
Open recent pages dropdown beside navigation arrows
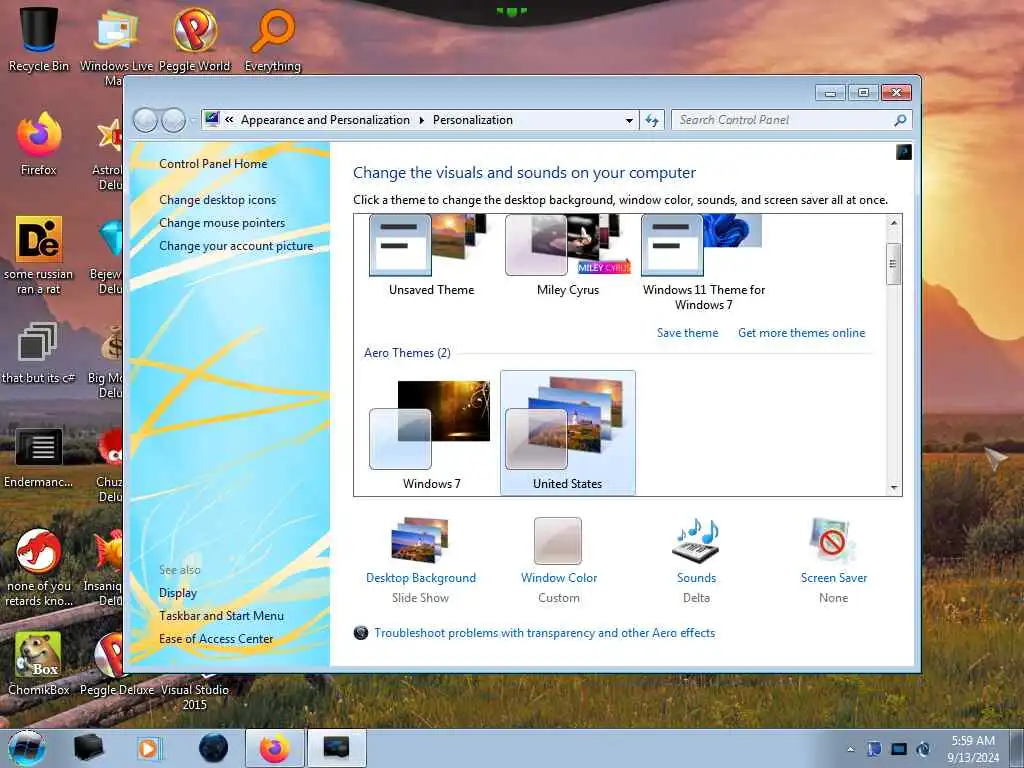pos(193,121)
